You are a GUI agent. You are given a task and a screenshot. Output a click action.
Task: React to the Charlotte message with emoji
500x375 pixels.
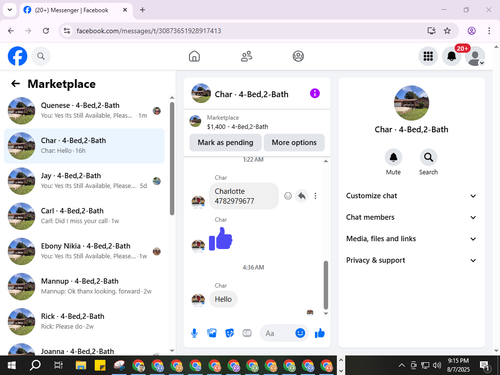click(288, 196)
